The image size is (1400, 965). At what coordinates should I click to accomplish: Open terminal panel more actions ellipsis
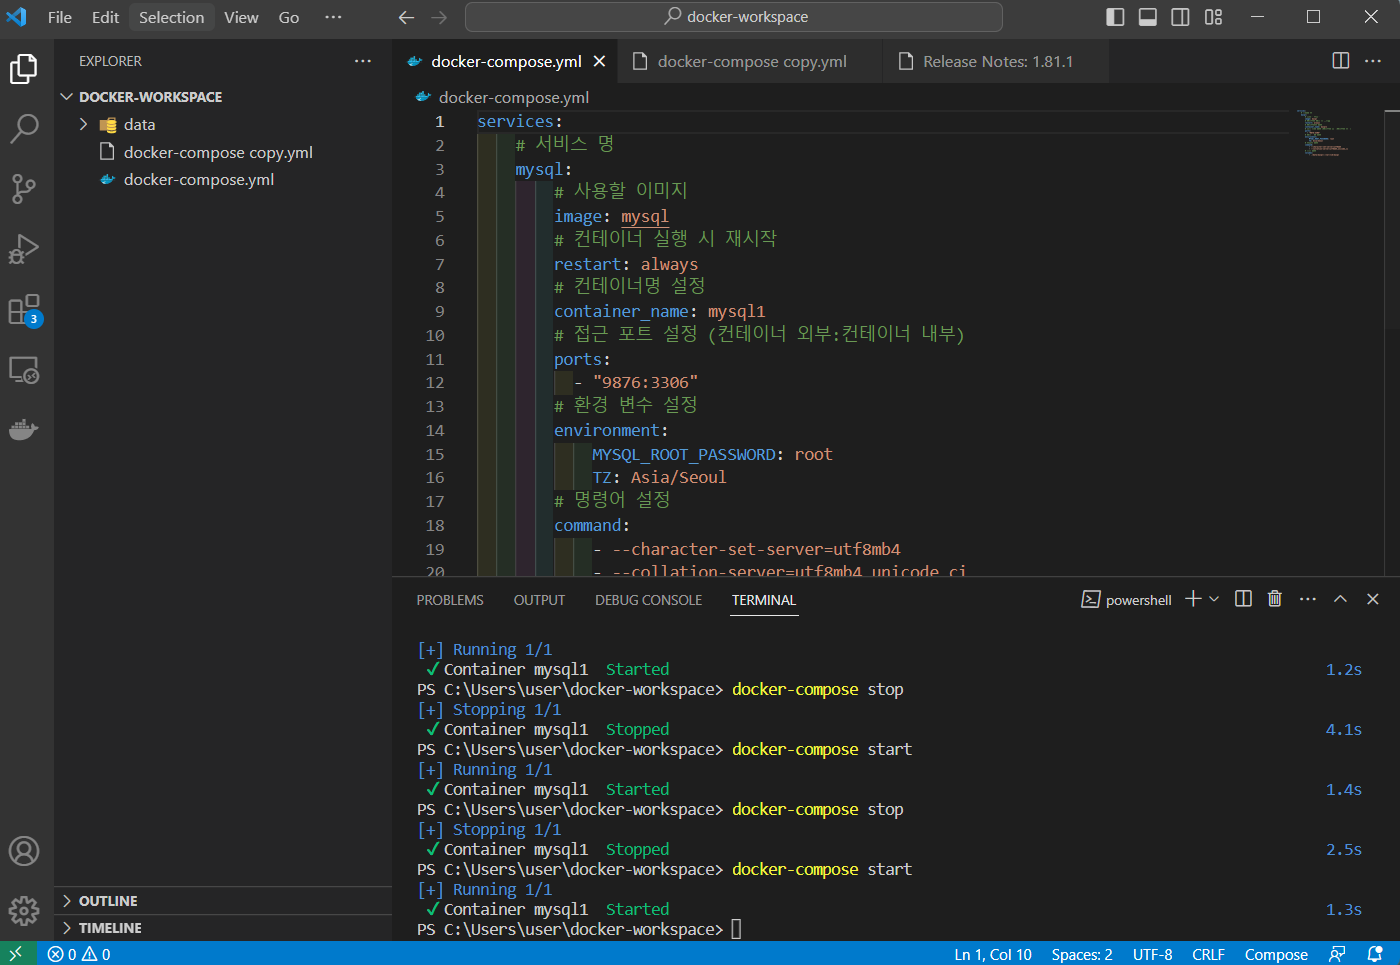point(1308,599)
